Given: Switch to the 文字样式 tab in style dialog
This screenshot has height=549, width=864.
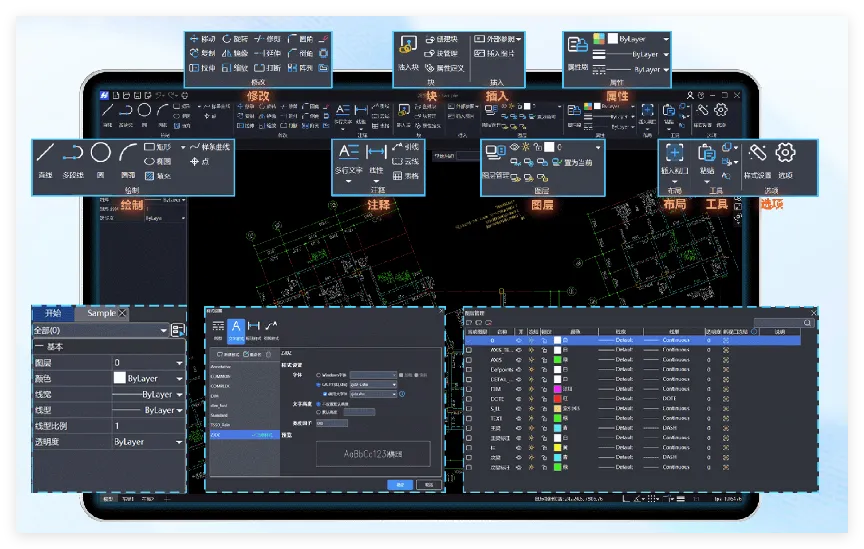Looking at the screenshot, I should tap(236, 328).
